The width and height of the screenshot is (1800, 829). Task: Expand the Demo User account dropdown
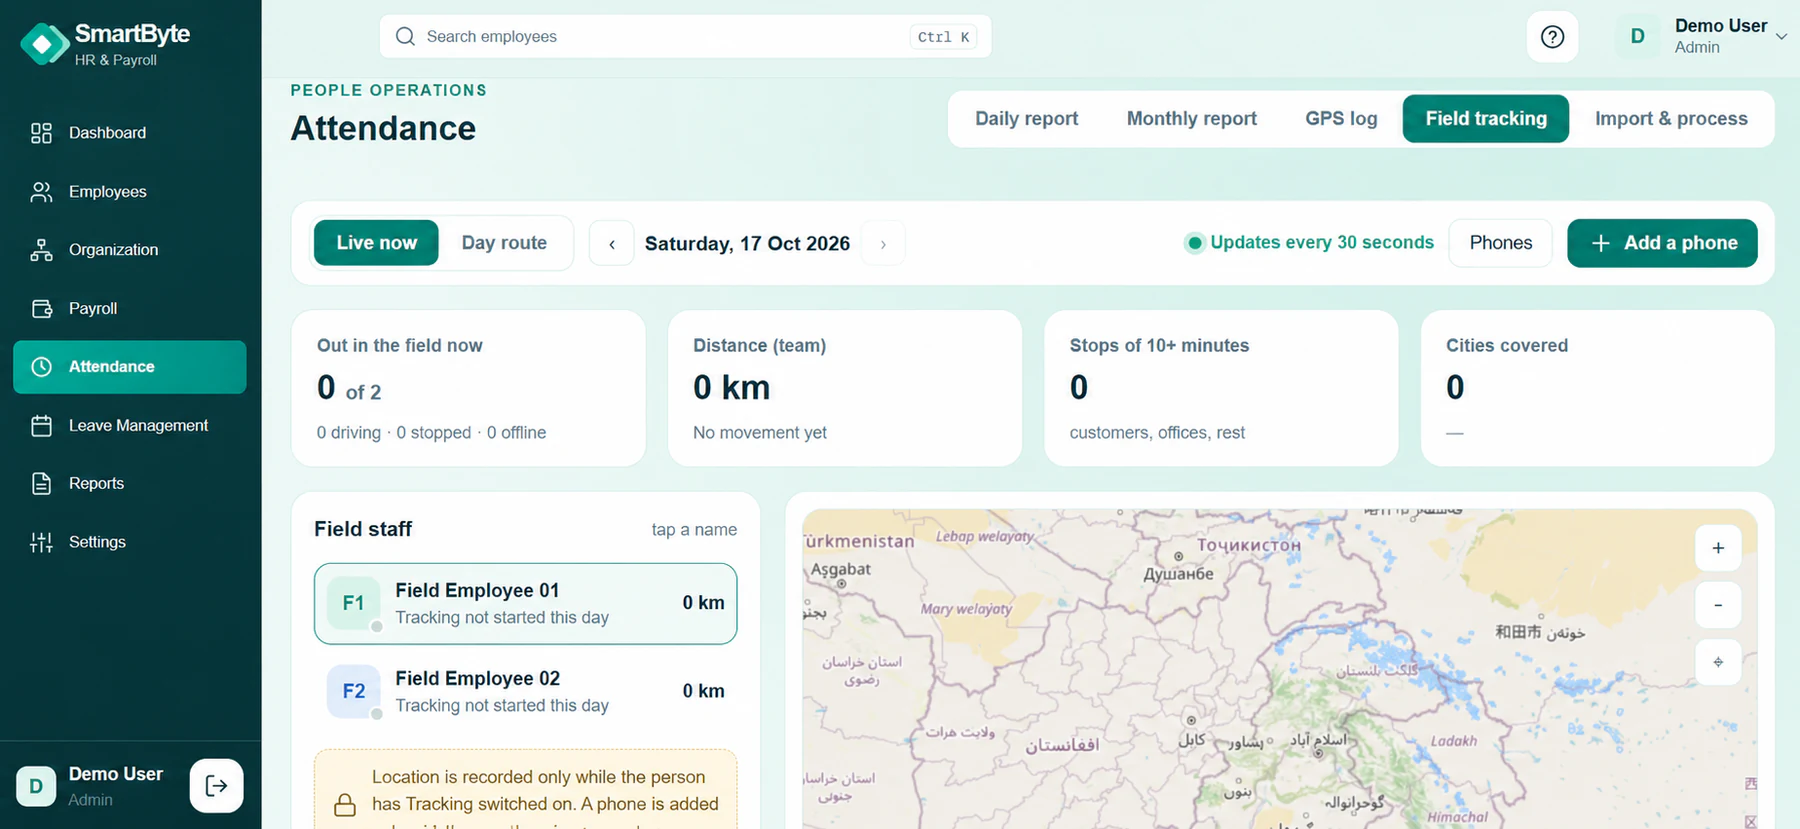(1781, 37)
